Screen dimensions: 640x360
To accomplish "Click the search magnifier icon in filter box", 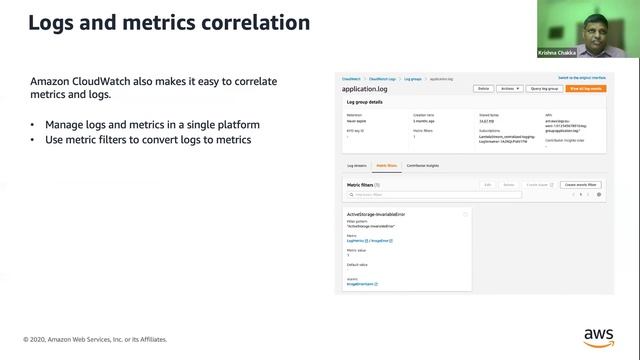I will [351, 195].
